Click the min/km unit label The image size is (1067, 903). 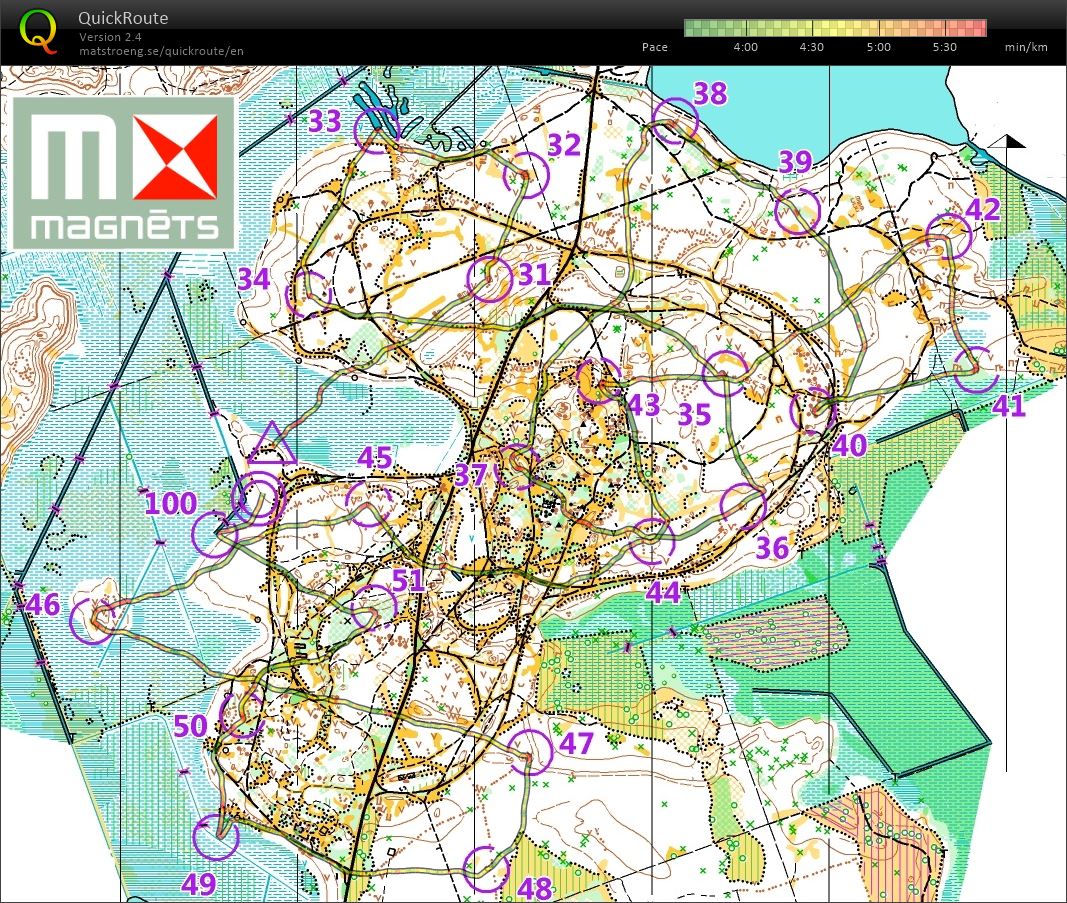1026,47
